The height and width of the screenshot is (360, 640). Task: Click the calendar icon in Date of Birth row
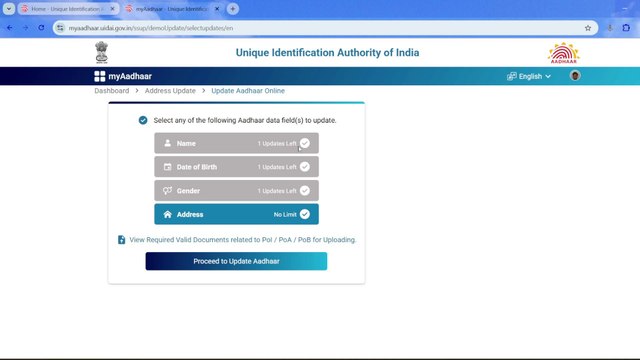pyautogui.click(x=167, y=167)
